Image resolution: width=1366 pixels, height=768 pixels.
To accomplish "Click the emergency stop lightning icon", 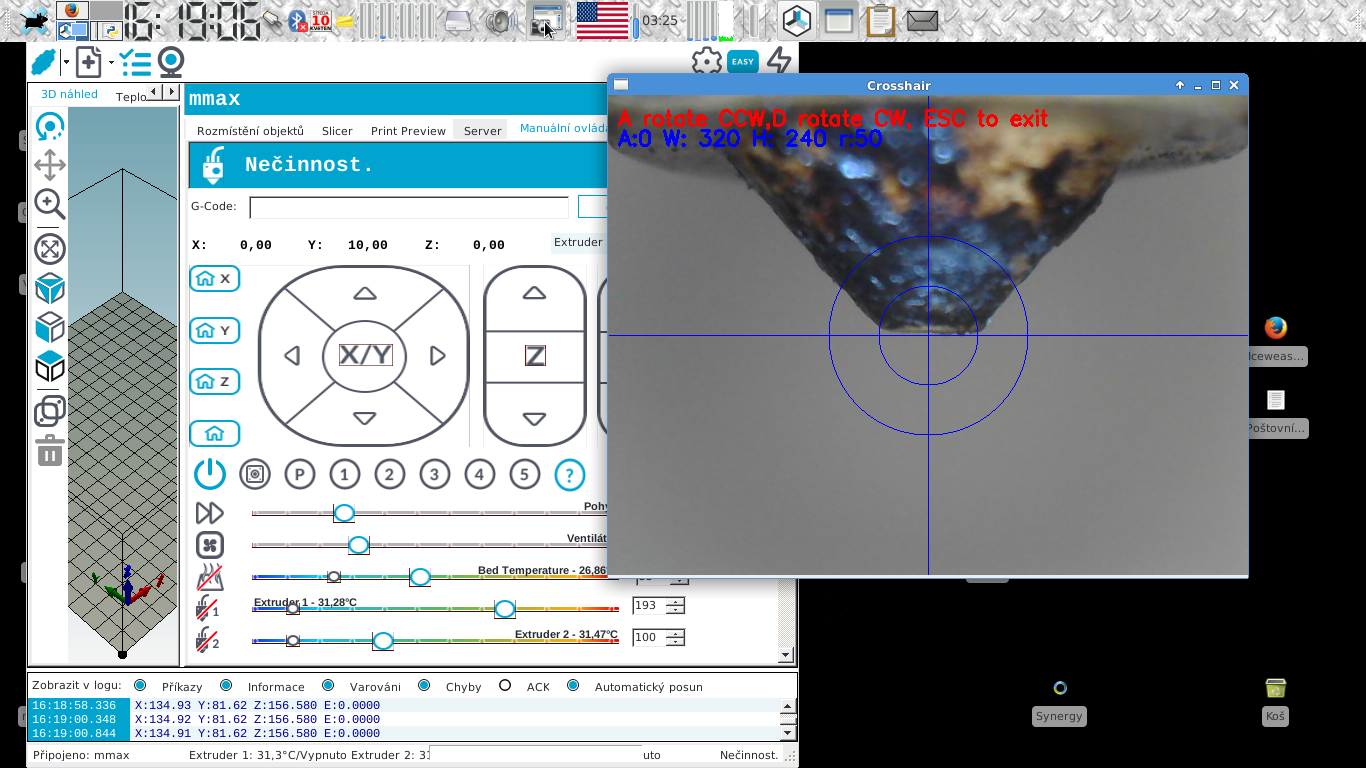I will tap(779, 62).
